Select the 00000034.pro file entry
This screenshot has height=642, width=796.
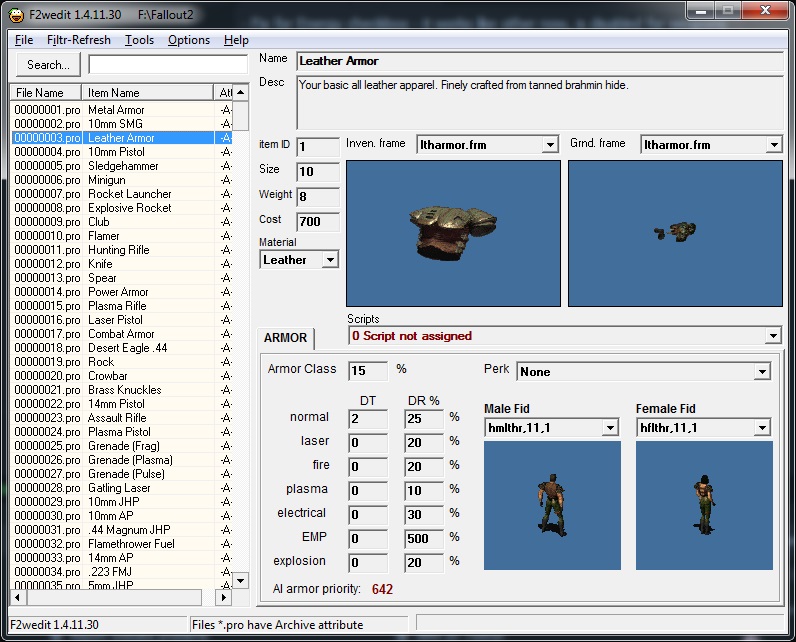coord(47,572)
